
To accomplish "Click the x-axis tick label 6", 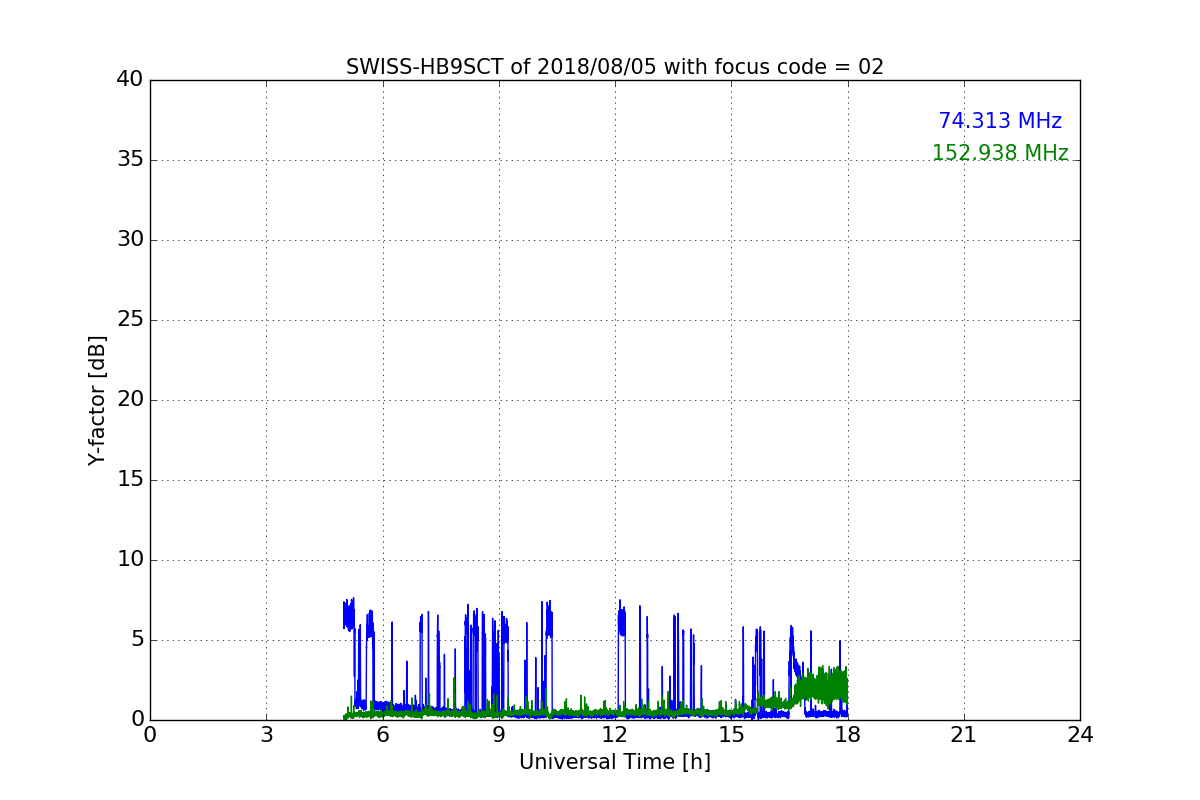I will (383, 735).
